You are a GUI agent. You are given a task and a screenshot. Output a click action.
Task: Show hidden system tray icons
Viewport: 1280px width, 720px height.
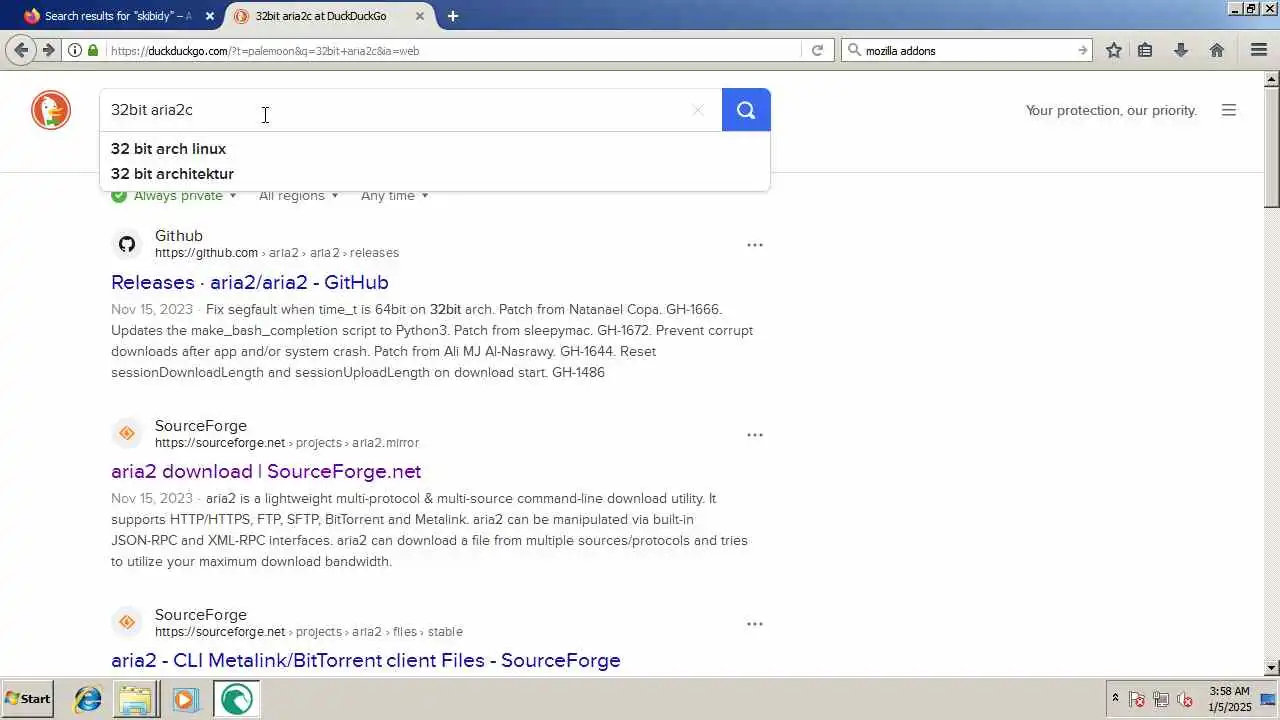1115,699
